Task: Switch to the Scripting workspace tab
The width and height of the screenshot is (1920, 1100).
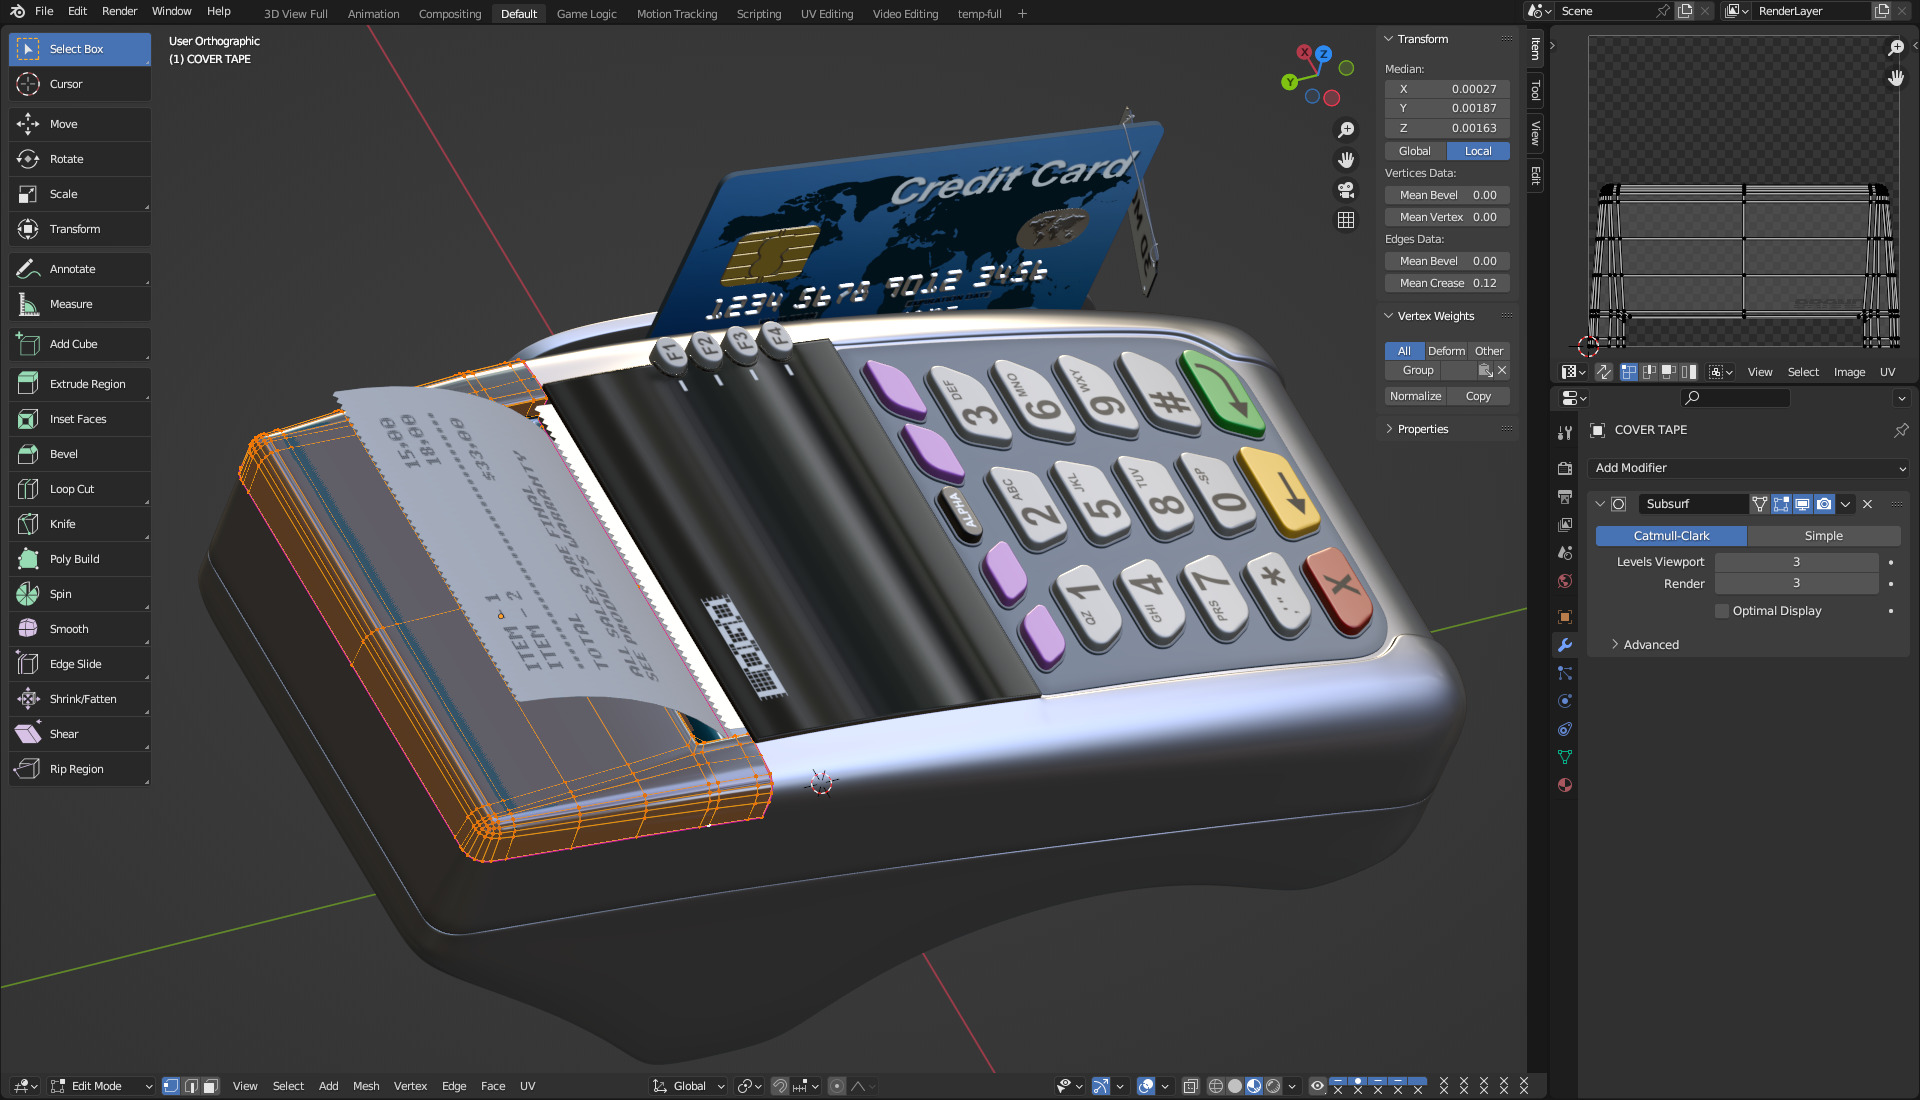Action: [x=759, y=14]
